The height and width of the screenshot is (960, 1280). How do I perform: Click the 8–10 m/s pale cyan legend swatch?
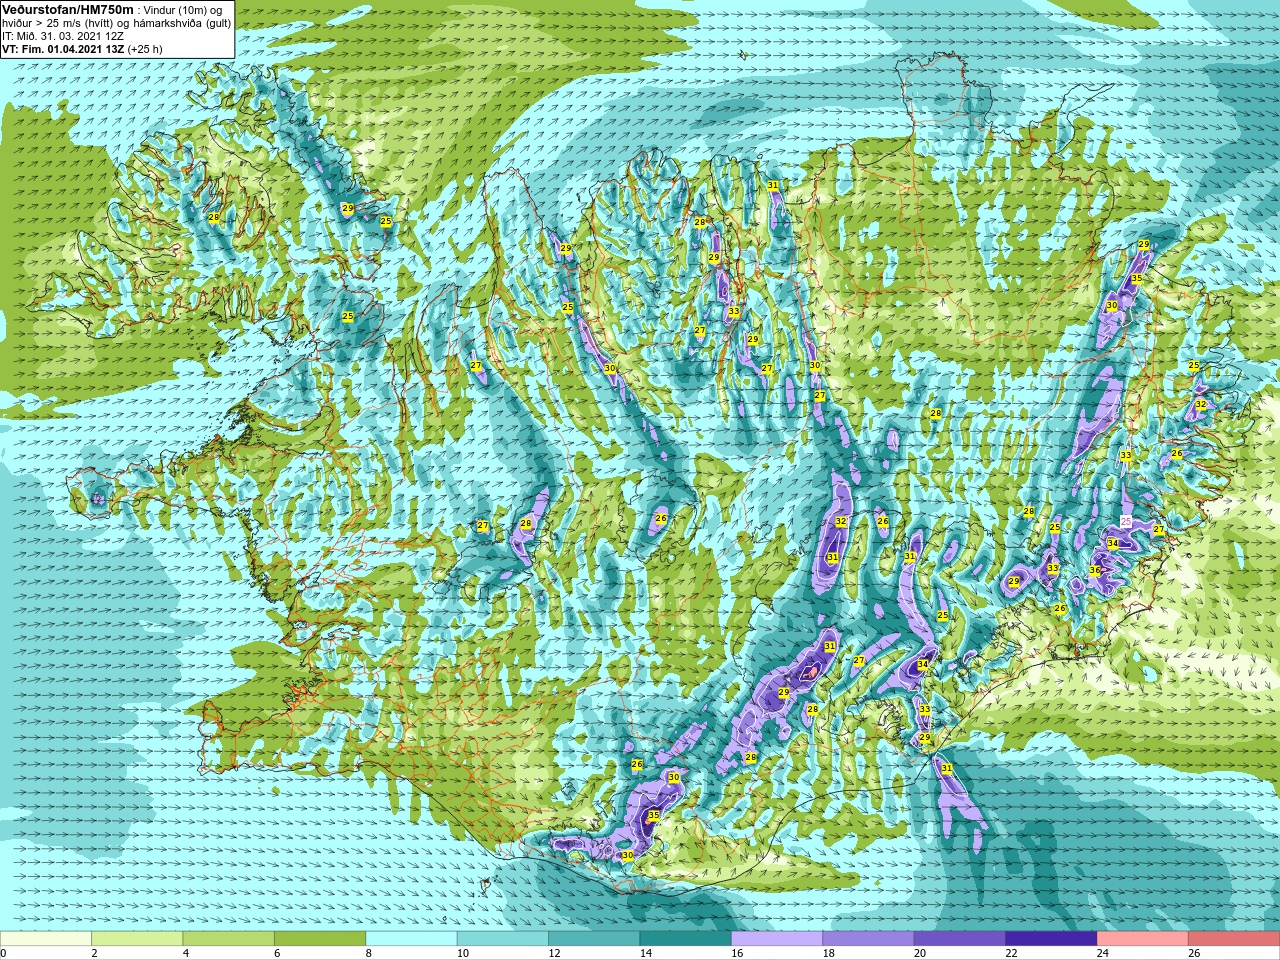(x=412, y=938)
